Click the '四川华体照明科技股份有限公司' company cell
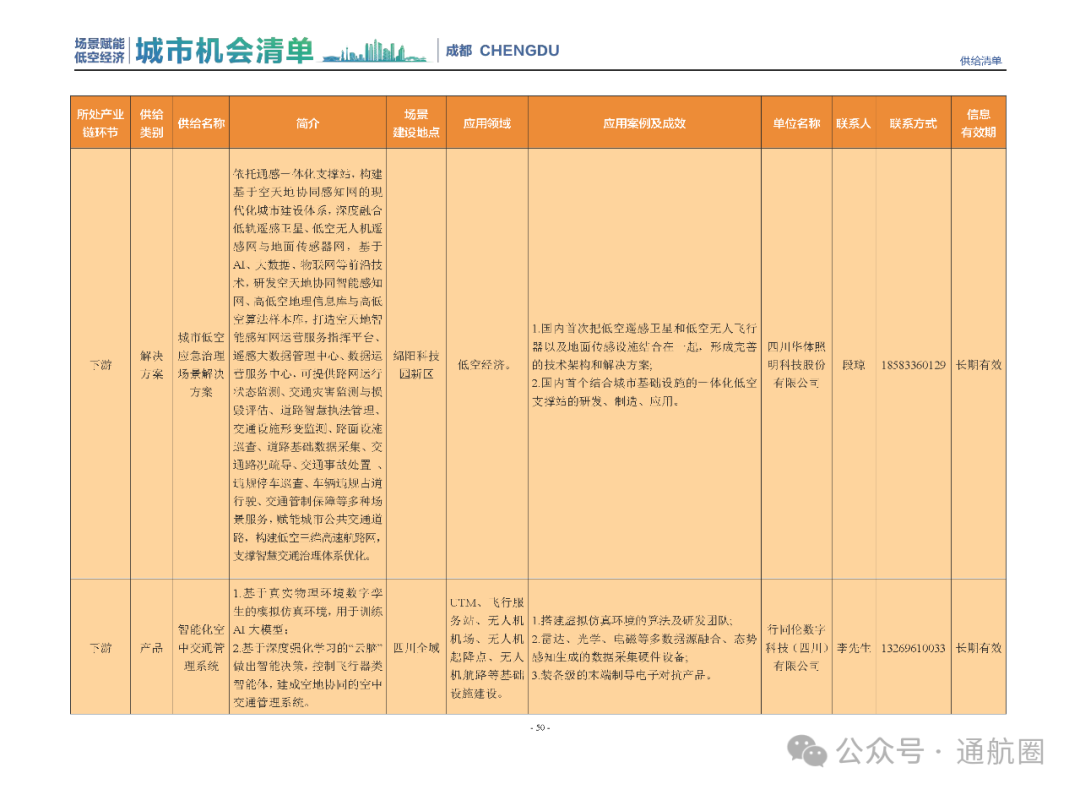Image resolution: width=1080 pixels, height=795 pixels. tap(796, 364)
